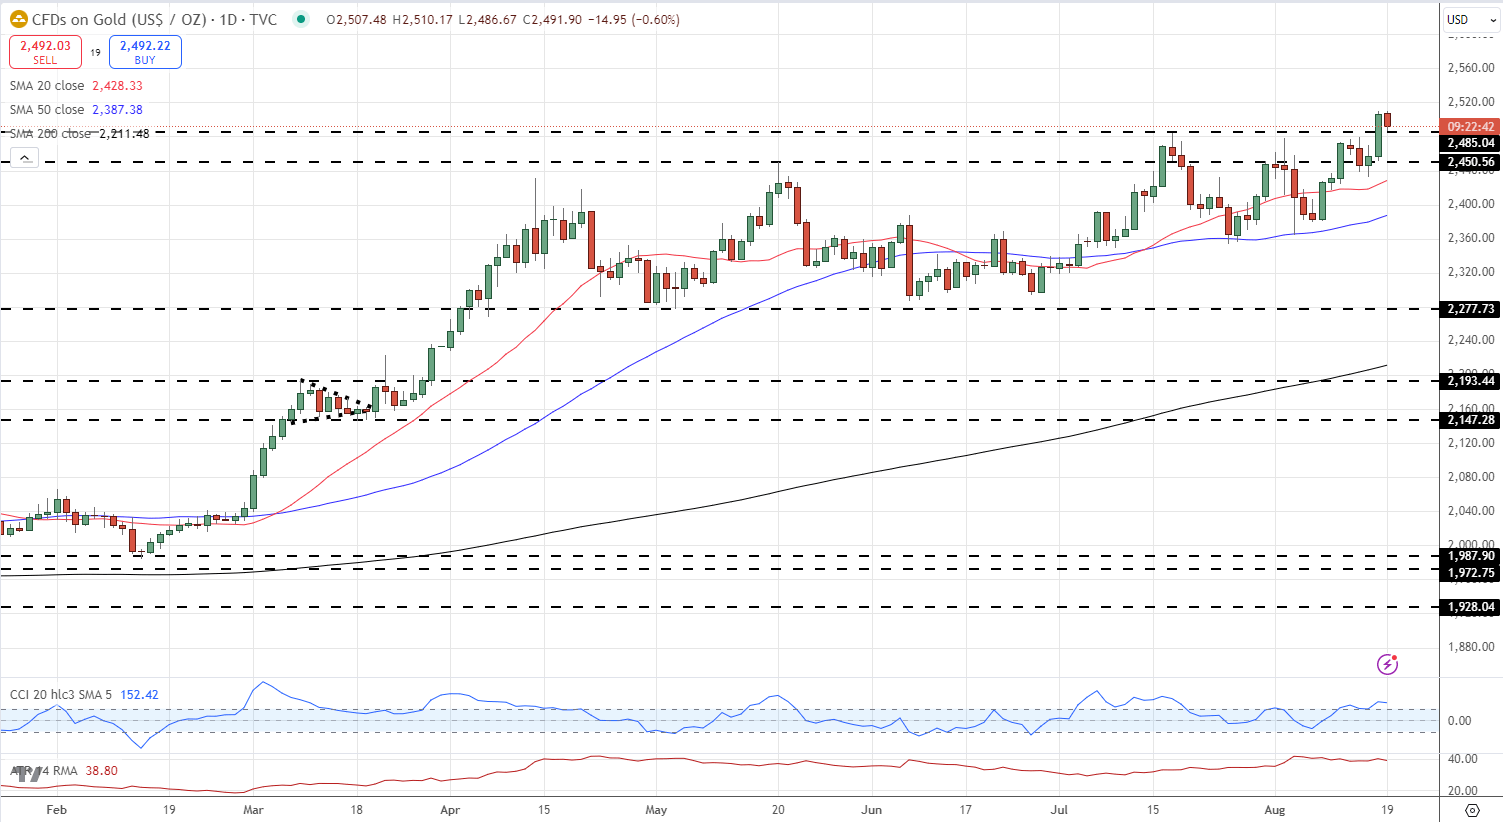Open the CFDs on Gold symbol title
The height and width of the screenshot is (822, 1503).
154,19
